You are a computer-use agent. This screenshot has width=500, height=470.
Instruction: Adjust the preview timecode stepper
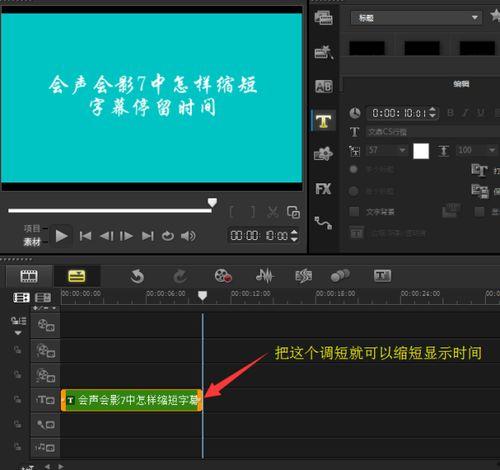tap(294, 236)
